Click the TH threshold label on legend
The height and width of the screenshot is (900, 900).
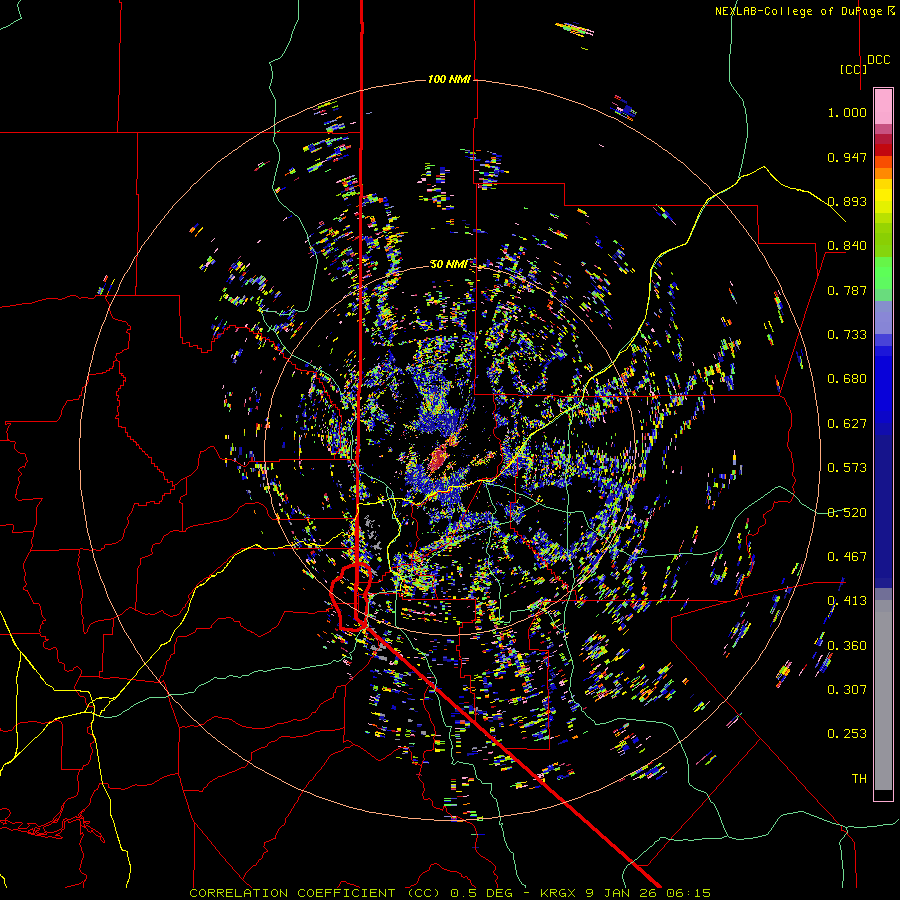[859, 779]
